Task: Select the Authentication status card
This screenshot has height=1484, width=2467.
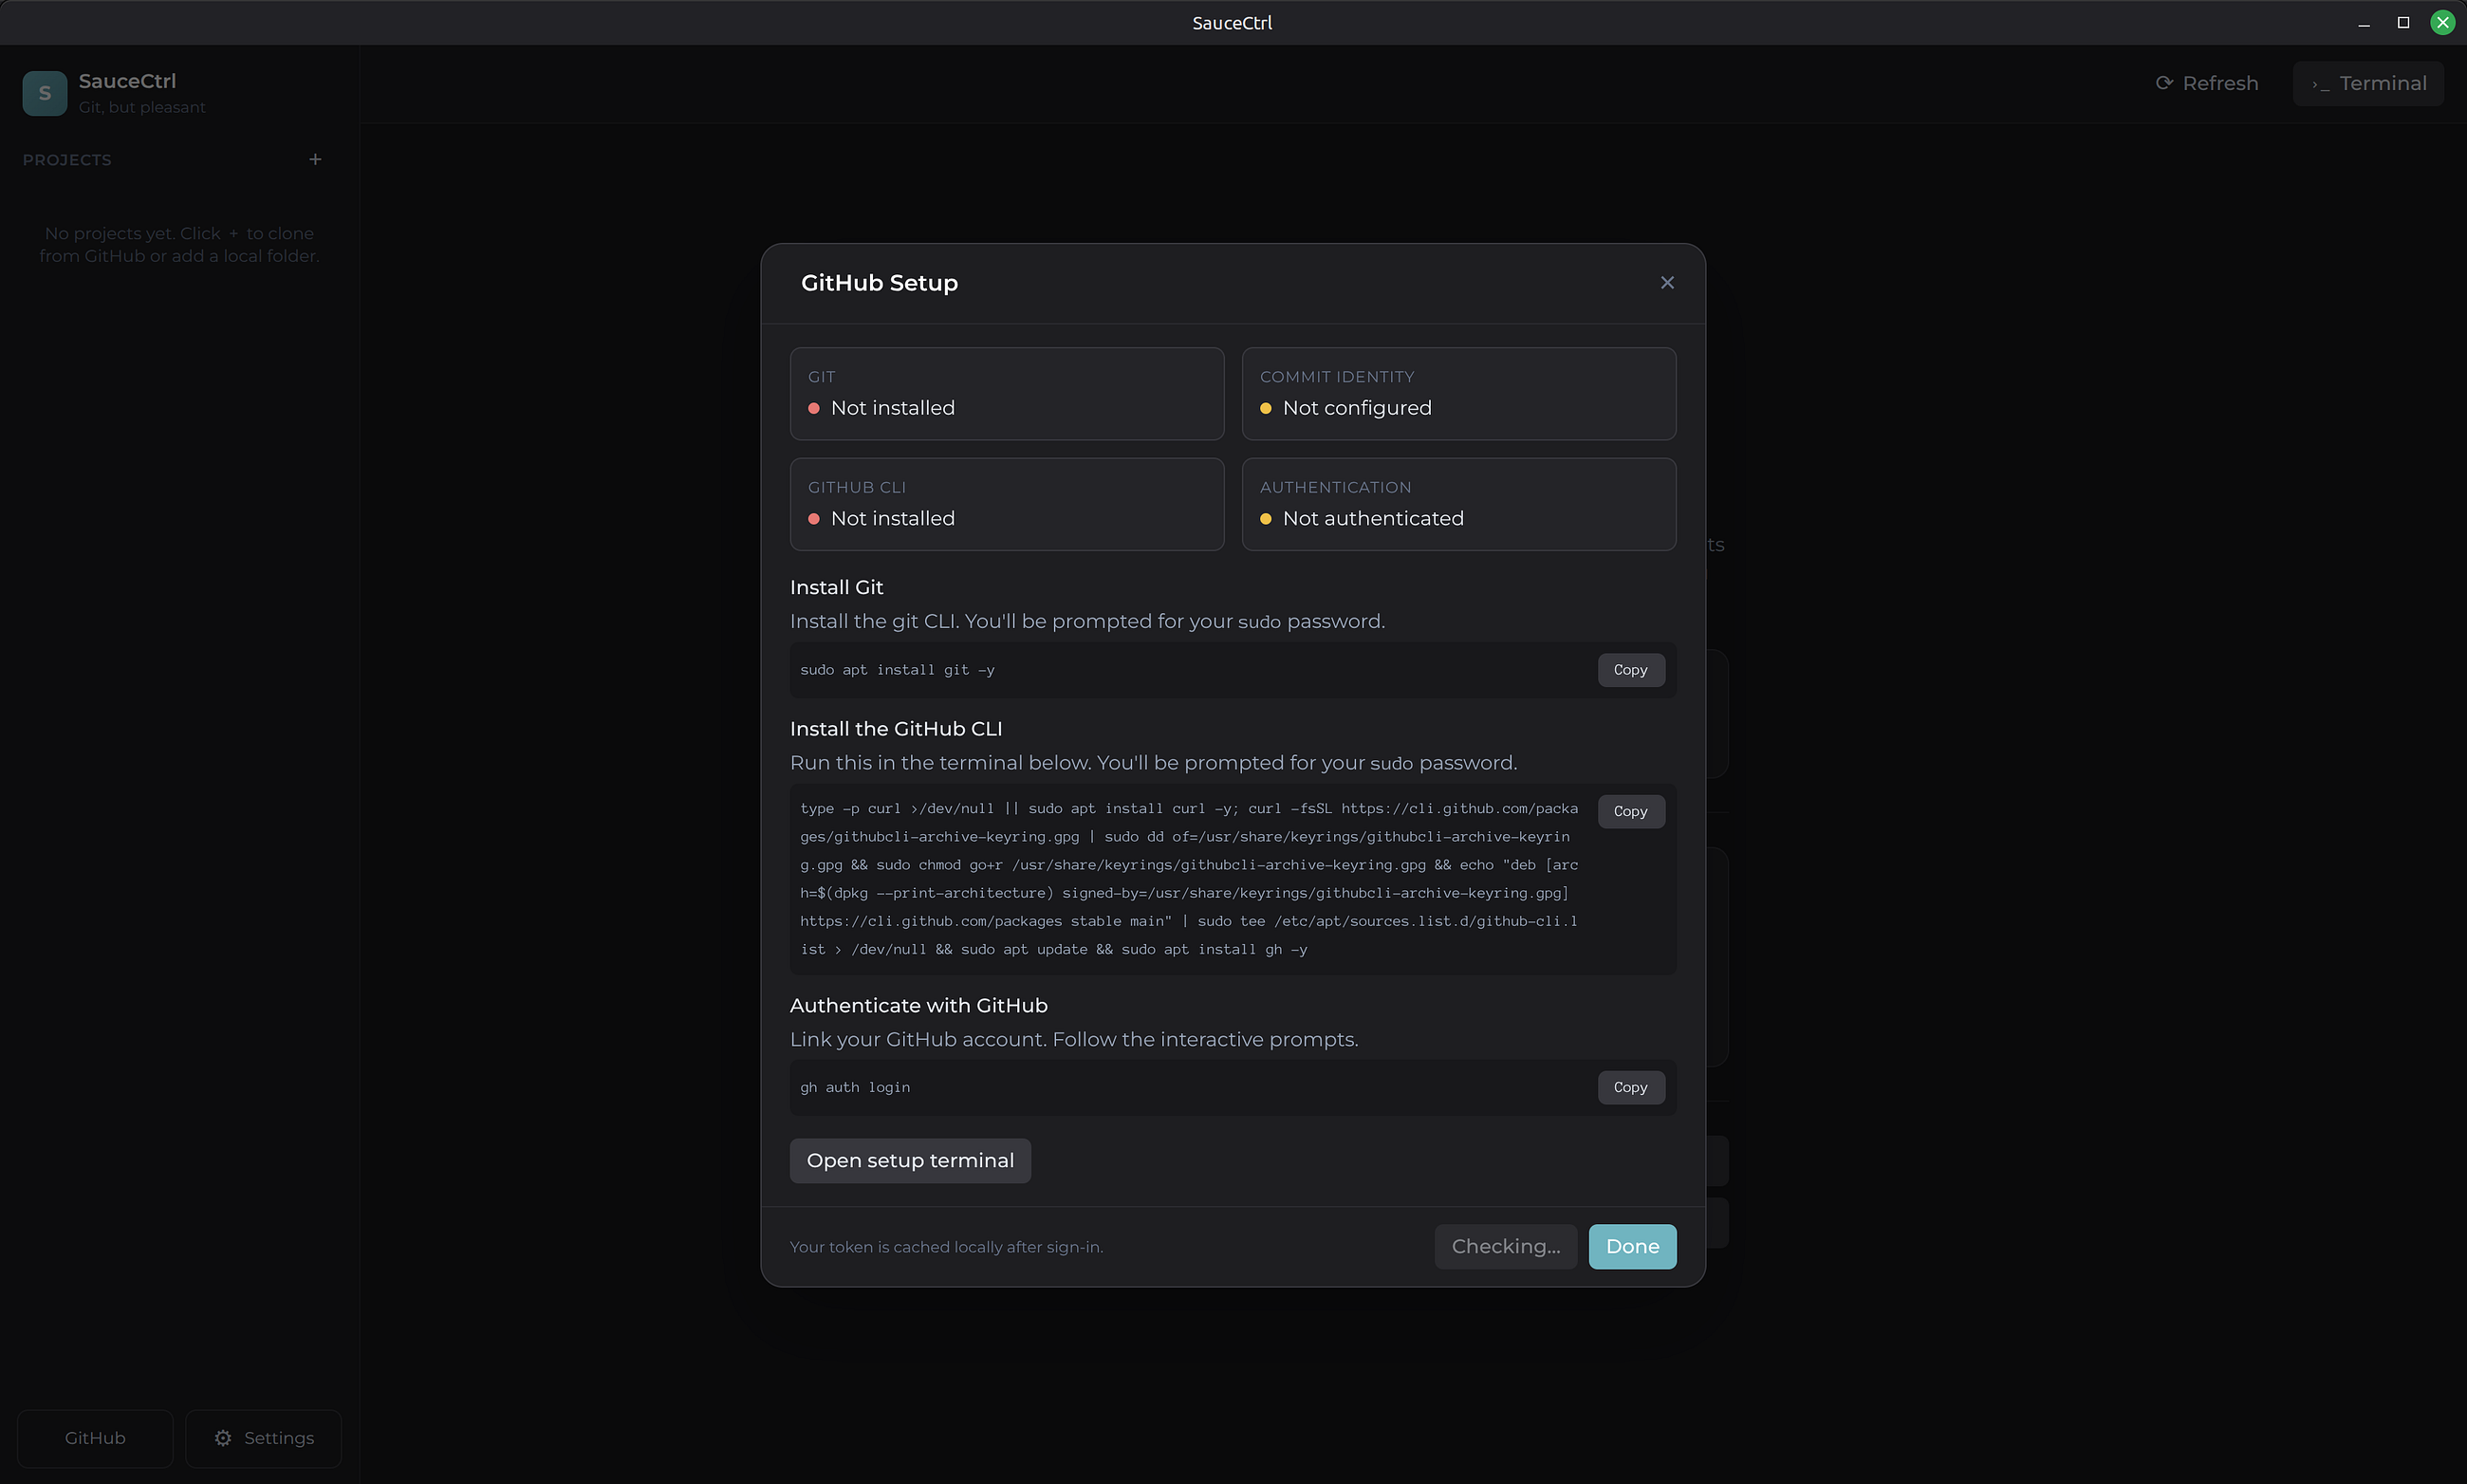Action: click(x=1458, y=504)
